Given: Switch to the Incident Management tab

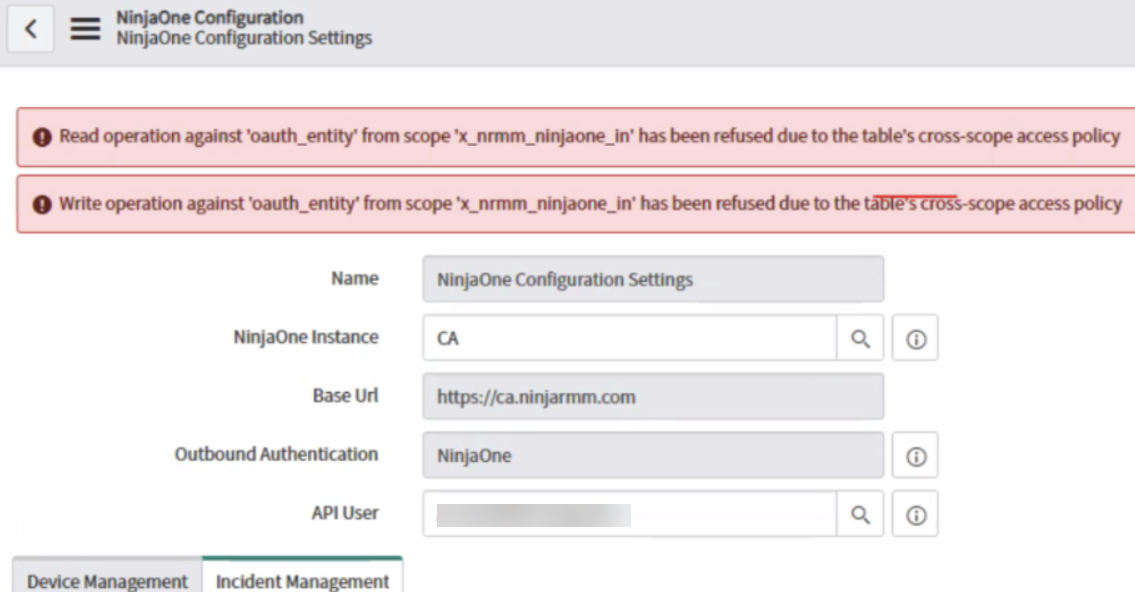Looking at the screenshot, I should pos(303,580).
